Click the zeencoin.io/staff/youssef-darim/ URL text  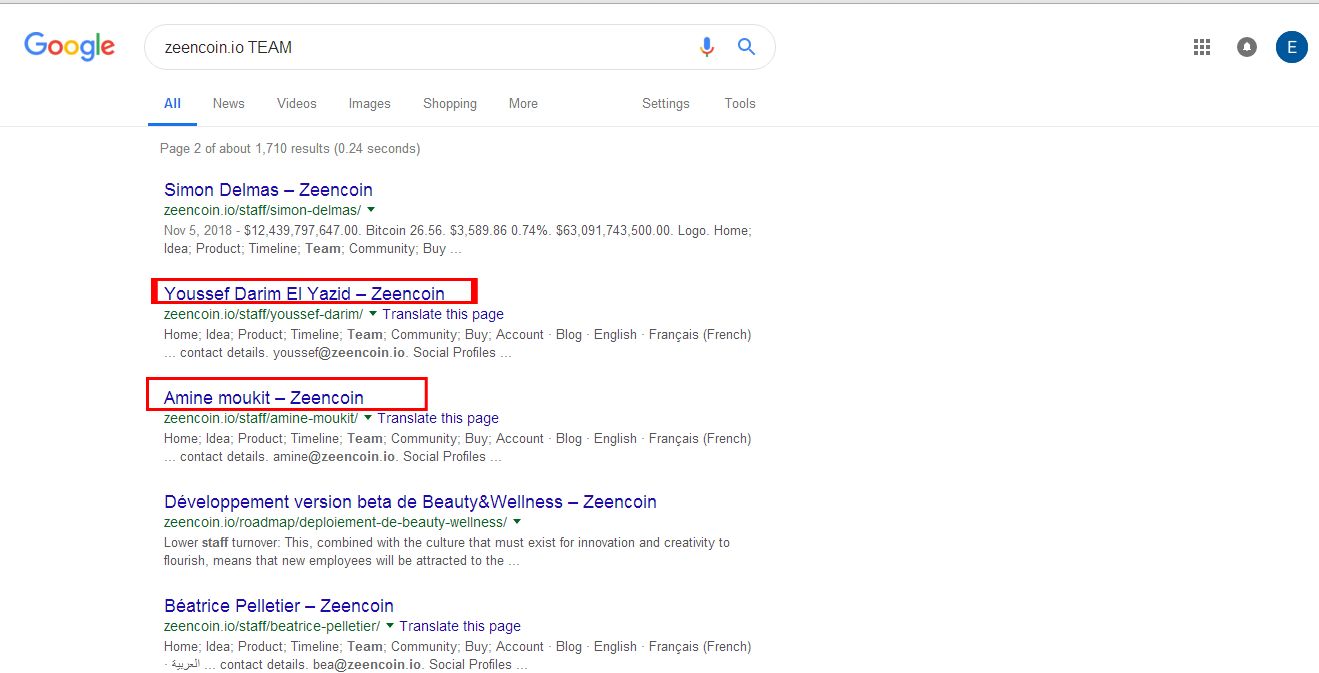point(263,314)
